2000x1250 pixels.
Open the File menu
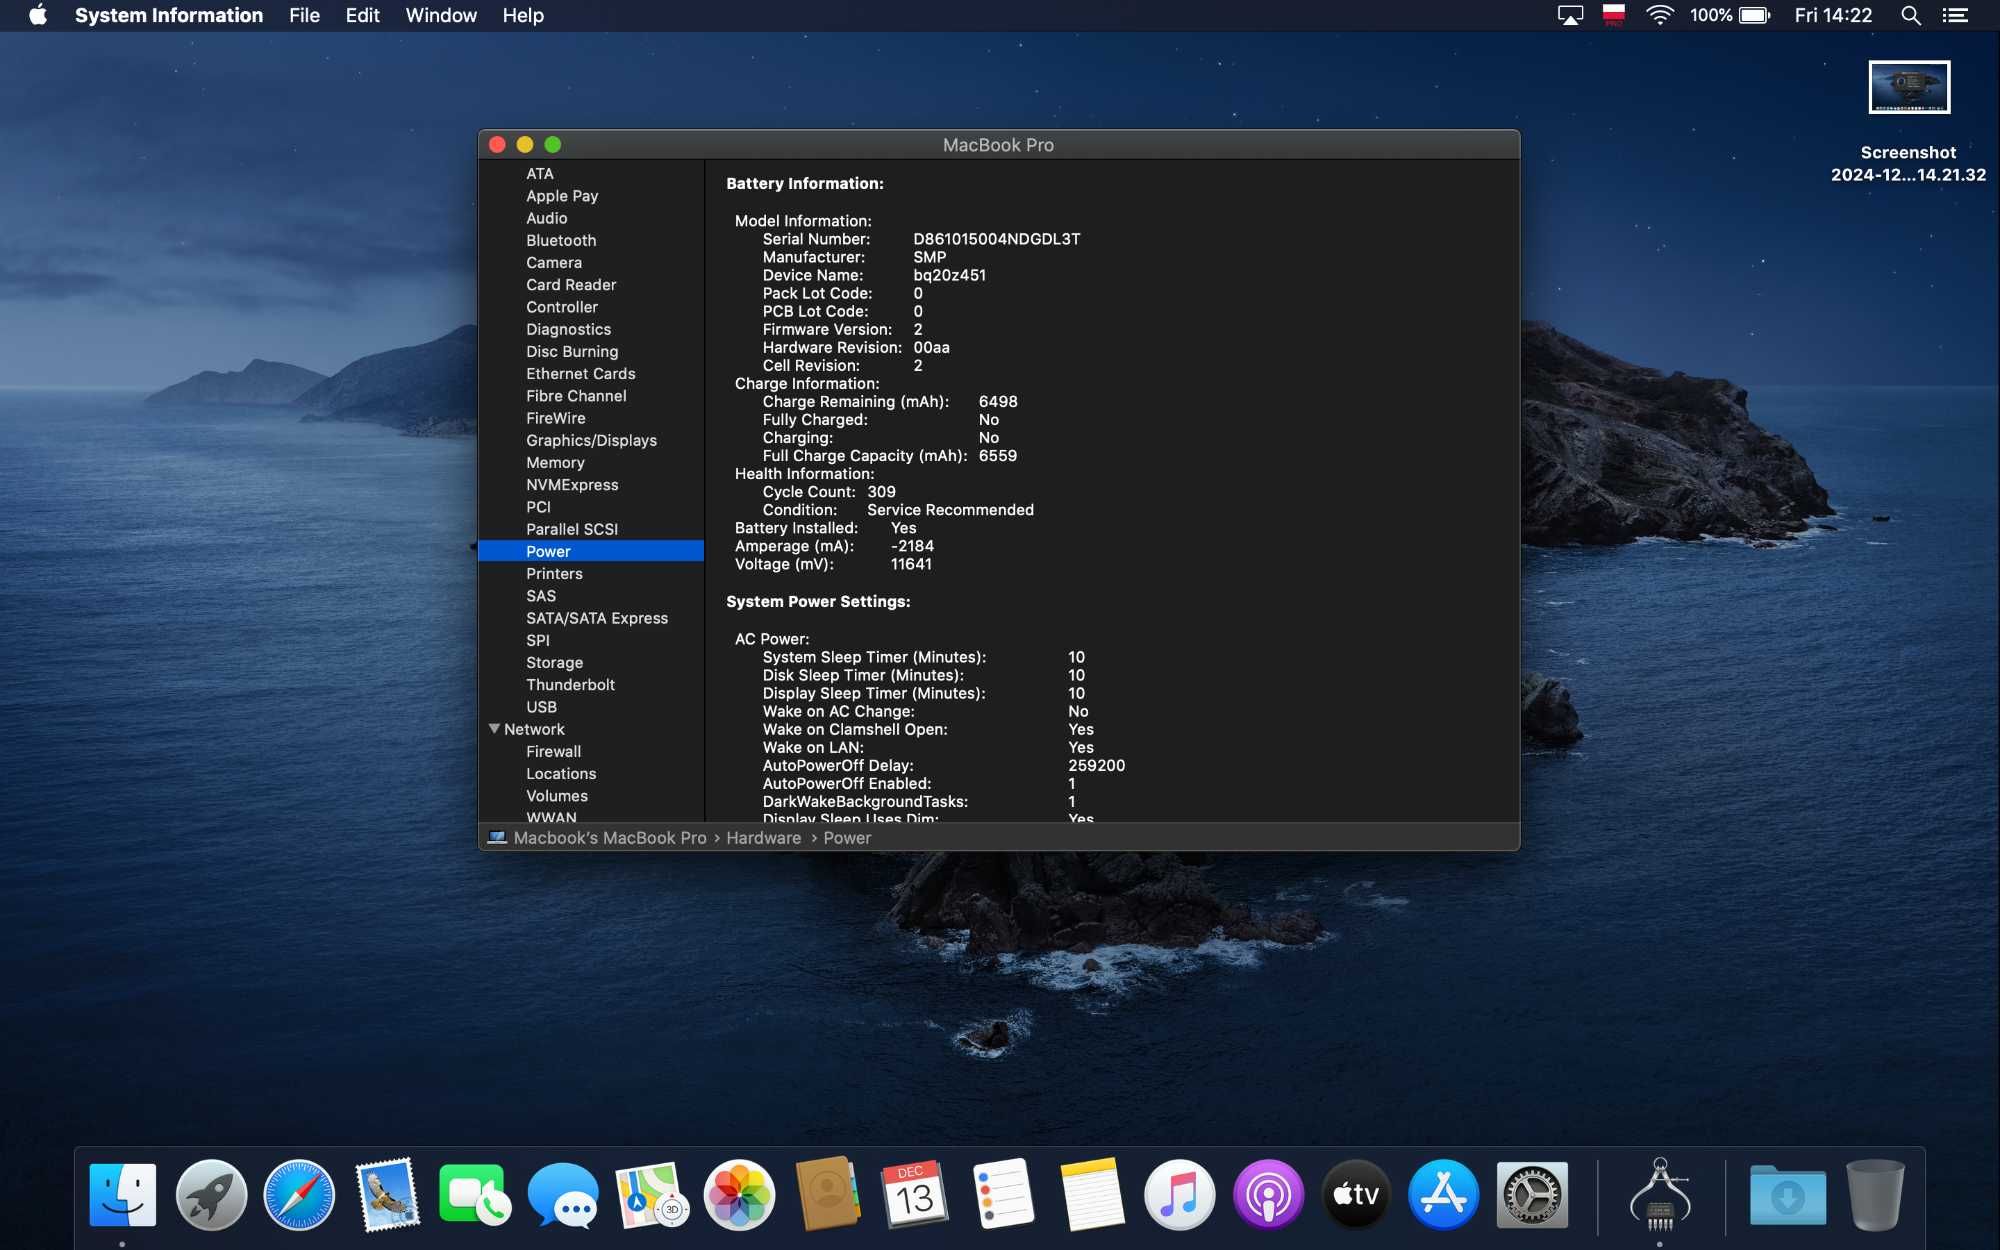(x=304, y=15)
